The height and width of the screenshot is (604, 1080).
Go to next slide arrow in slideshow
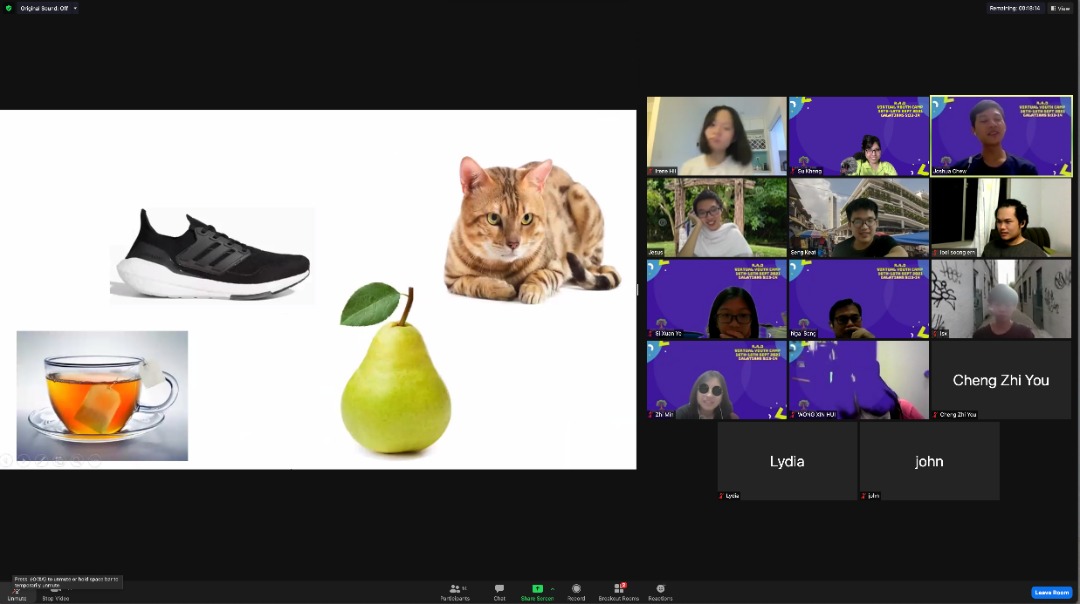tap(24, 461)
